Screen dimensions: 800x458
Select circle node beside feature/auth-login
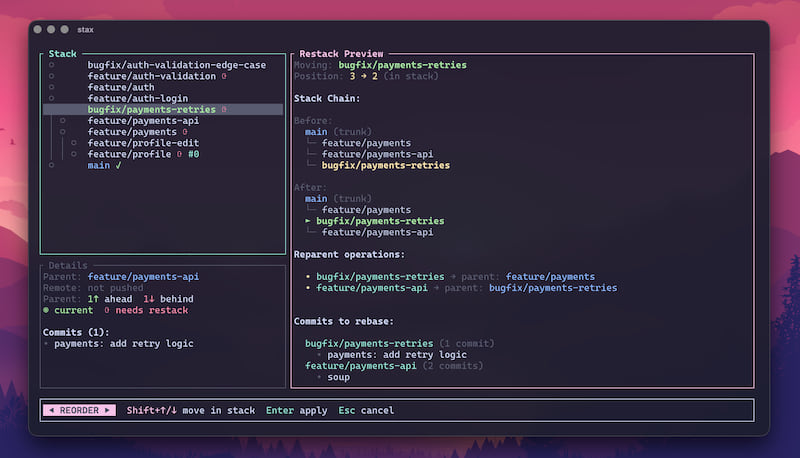click(51, 98)
